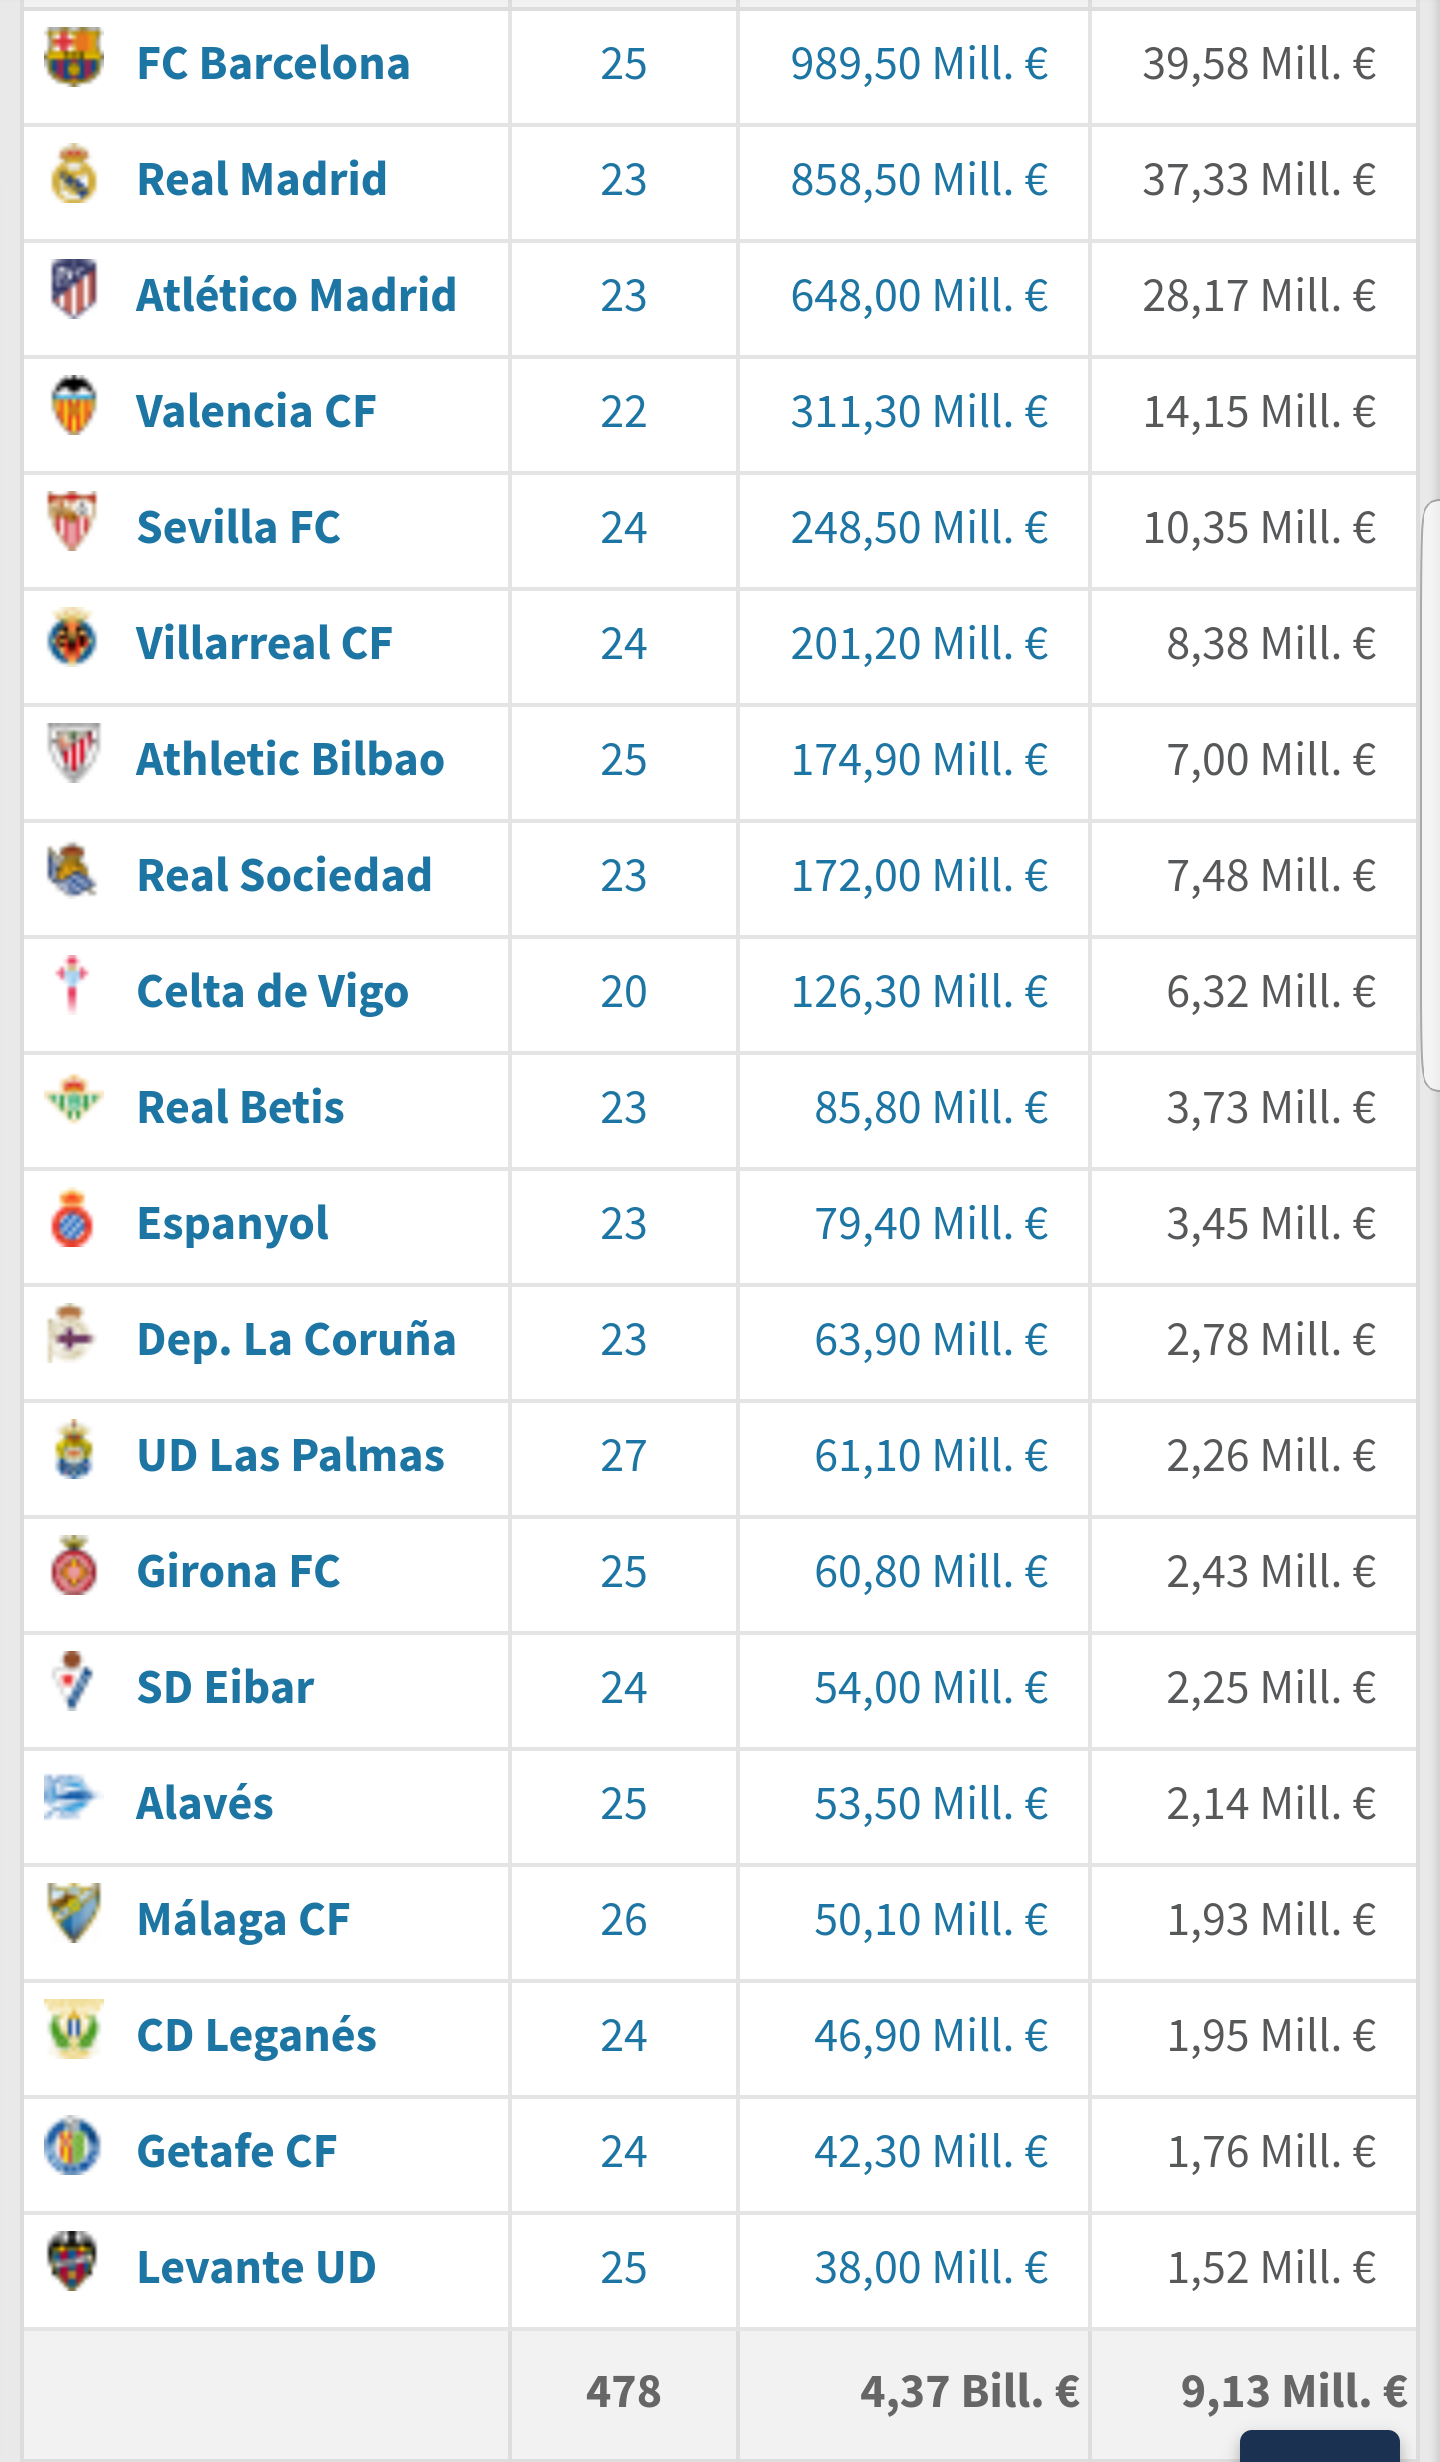Click the Real Sociedad crest
The height and width of the screenshot is (2462, 1440).
pyautogui.click(x=73, y=870)
